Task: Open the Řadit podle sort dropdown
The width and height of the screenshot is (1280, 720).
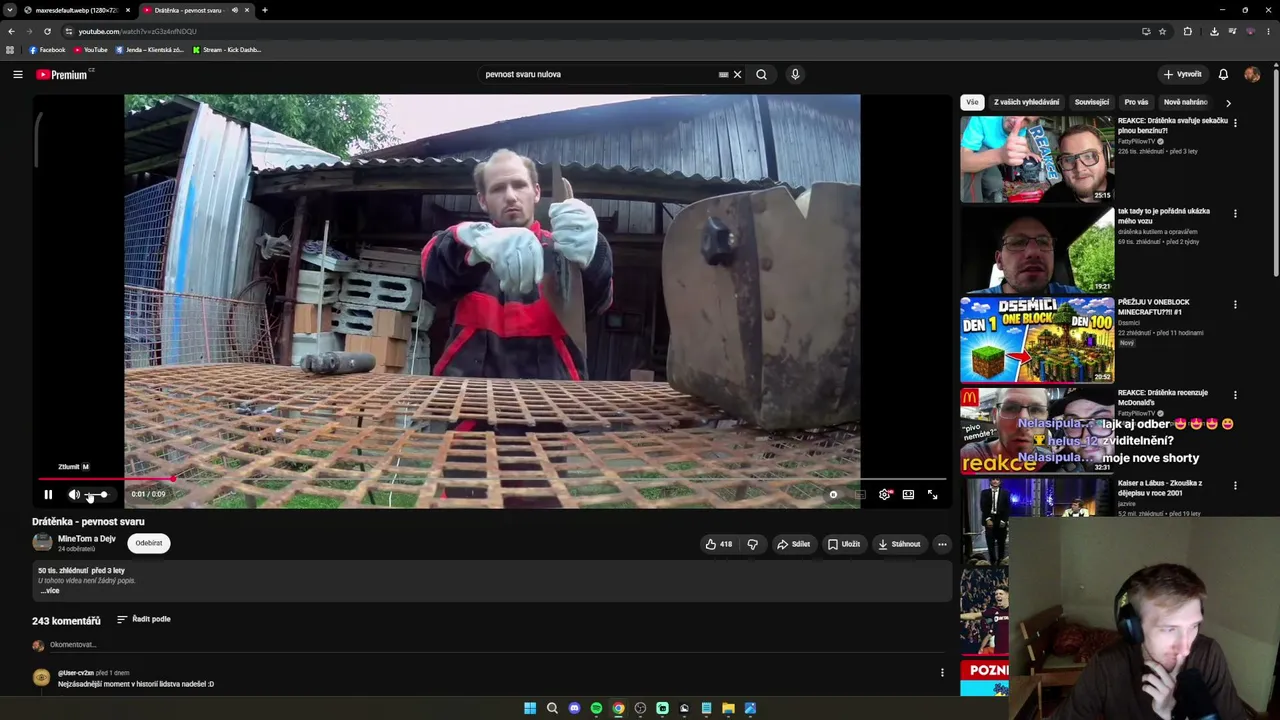Action: (143, 619)
